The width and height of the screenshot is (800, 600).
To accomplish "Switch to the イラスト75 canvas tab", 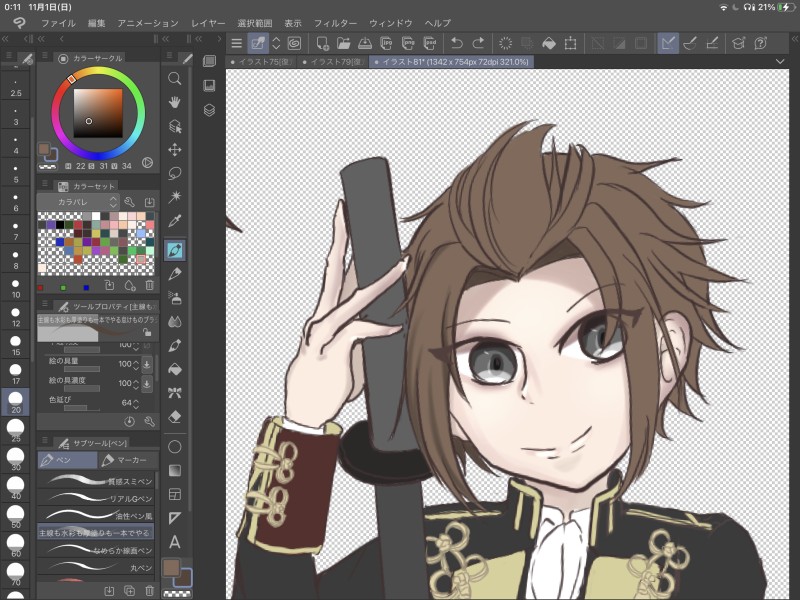I will tap(260, 62).
